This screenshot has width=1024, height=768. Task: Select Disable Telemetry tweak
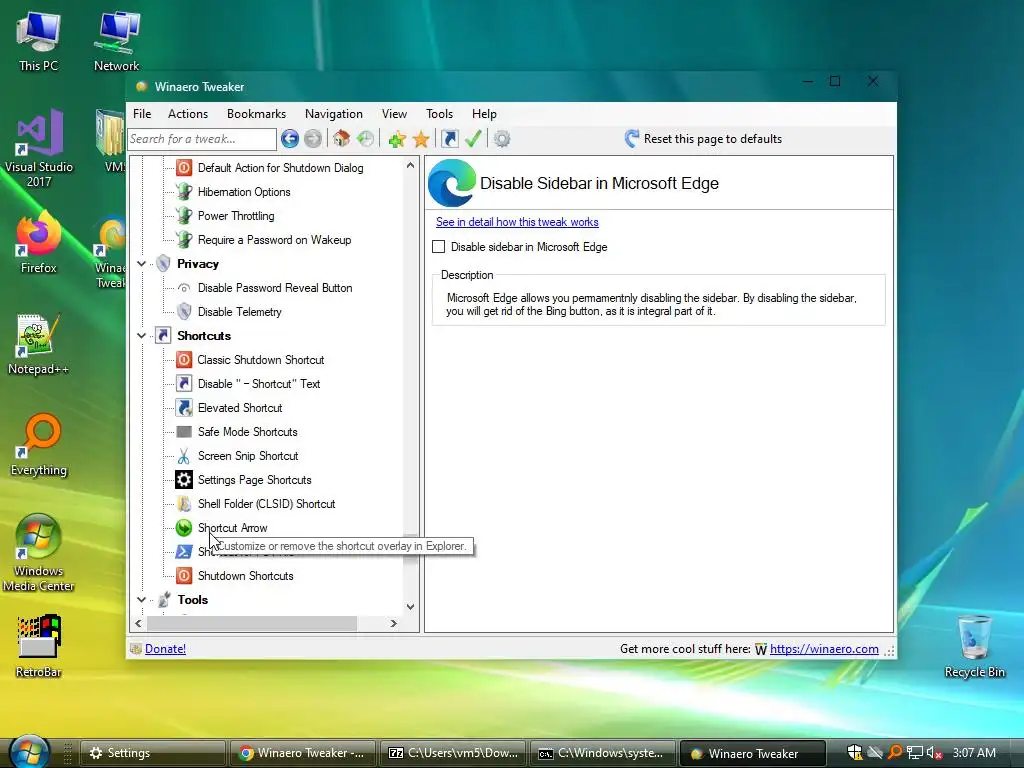click(x=240, y=312)
